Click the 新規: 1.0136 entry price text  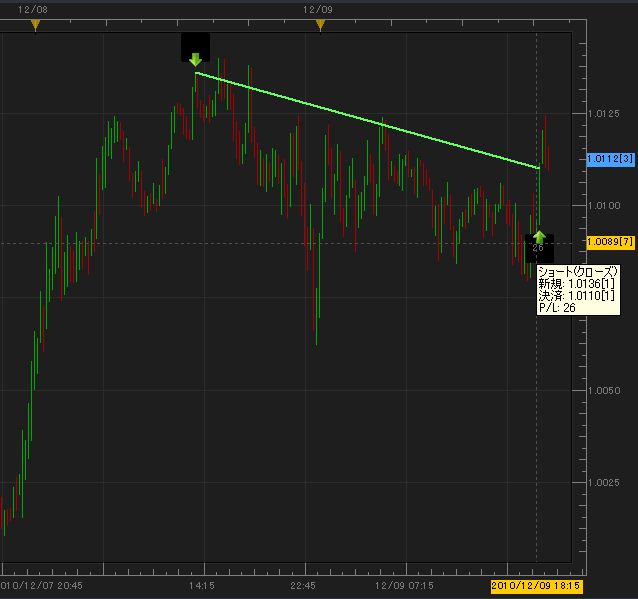[x=572, y=284]
